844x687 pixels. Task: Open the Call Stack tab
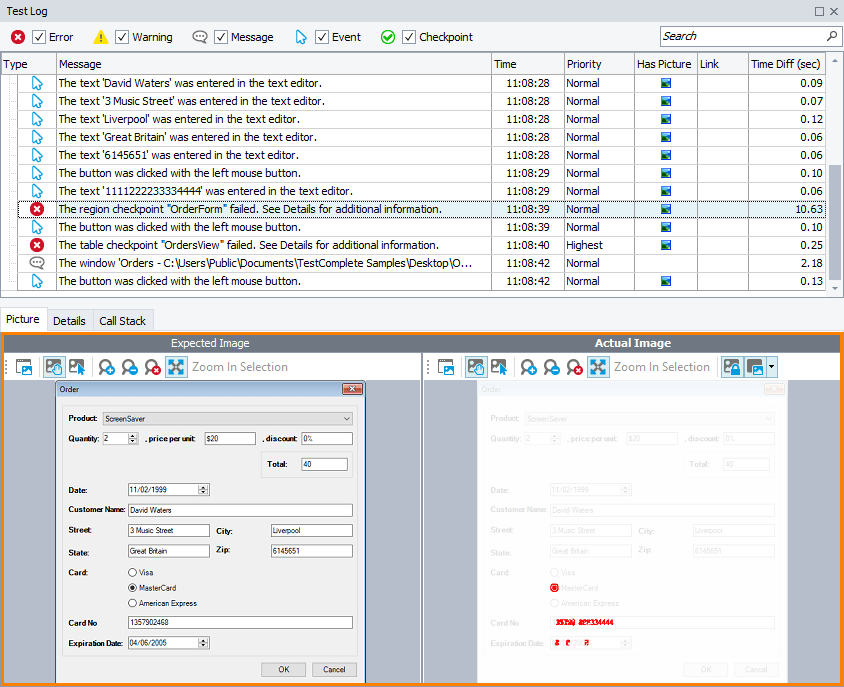point(122,321)
